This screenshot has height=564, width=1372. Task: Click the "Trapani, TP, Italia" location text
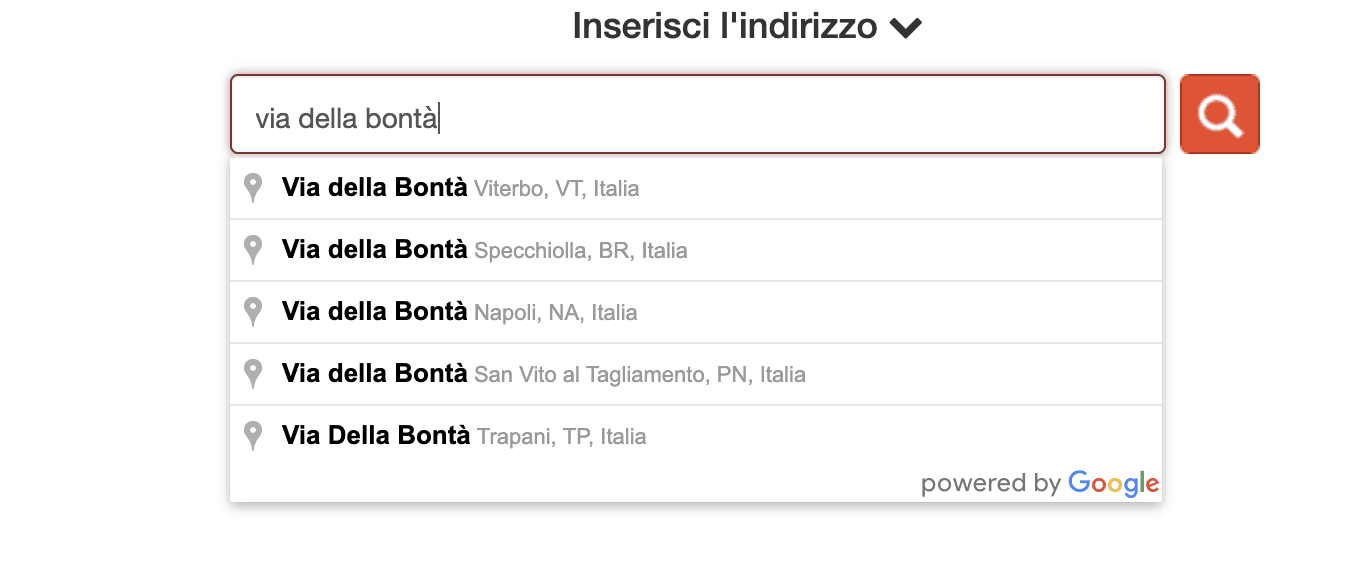561,437
